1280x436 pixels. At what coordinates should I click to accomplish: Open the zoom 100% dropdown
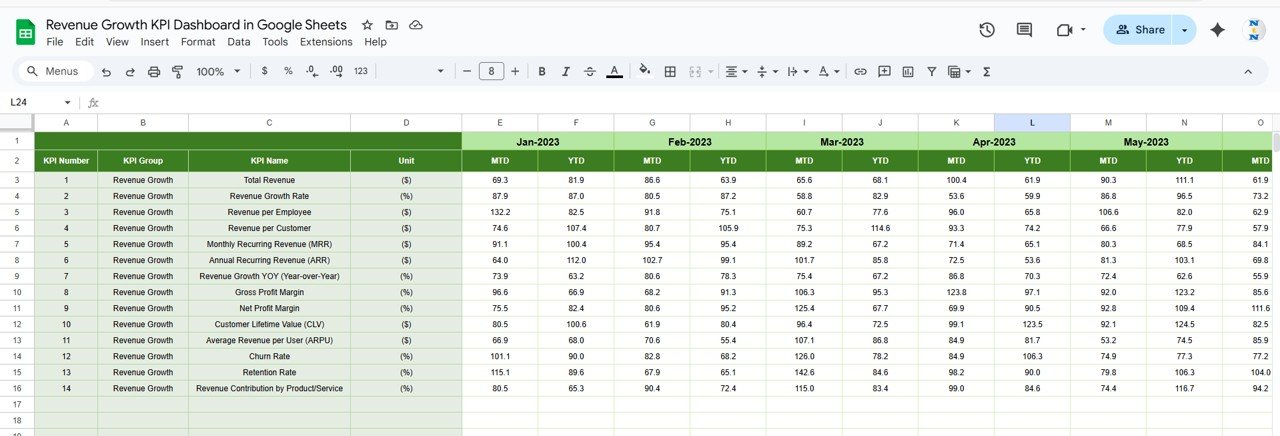[x=218, y=72]
